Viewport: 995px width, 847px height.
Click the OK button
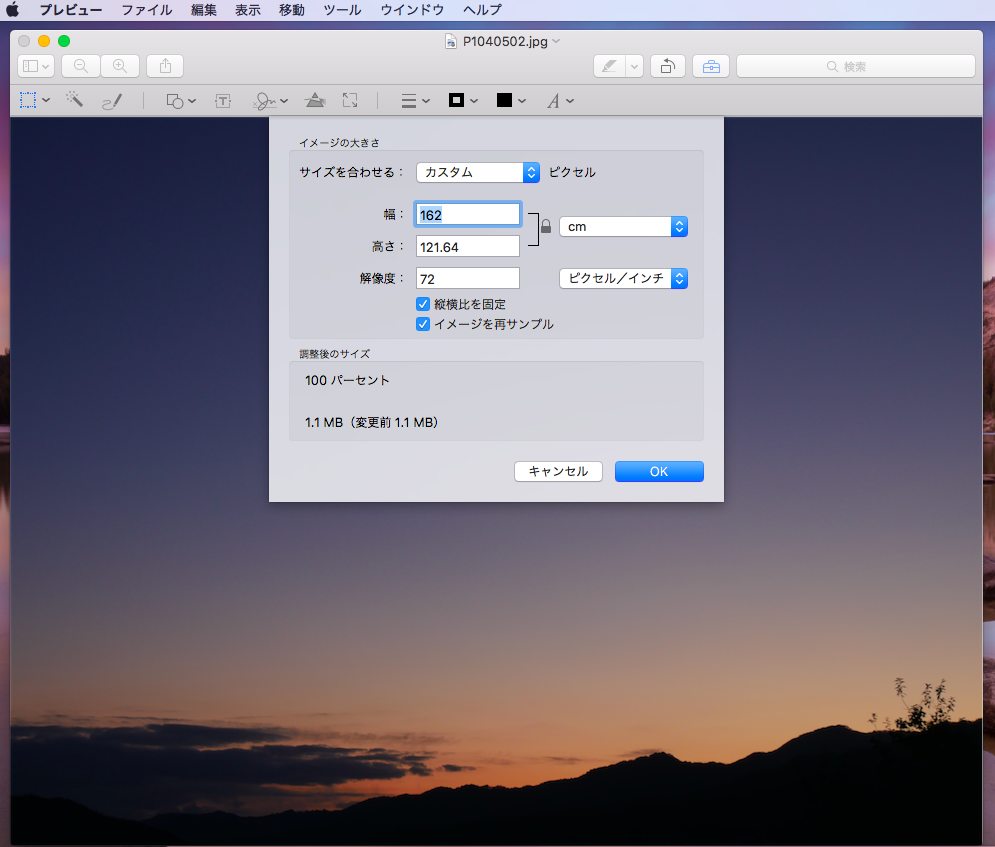[659, 471]
